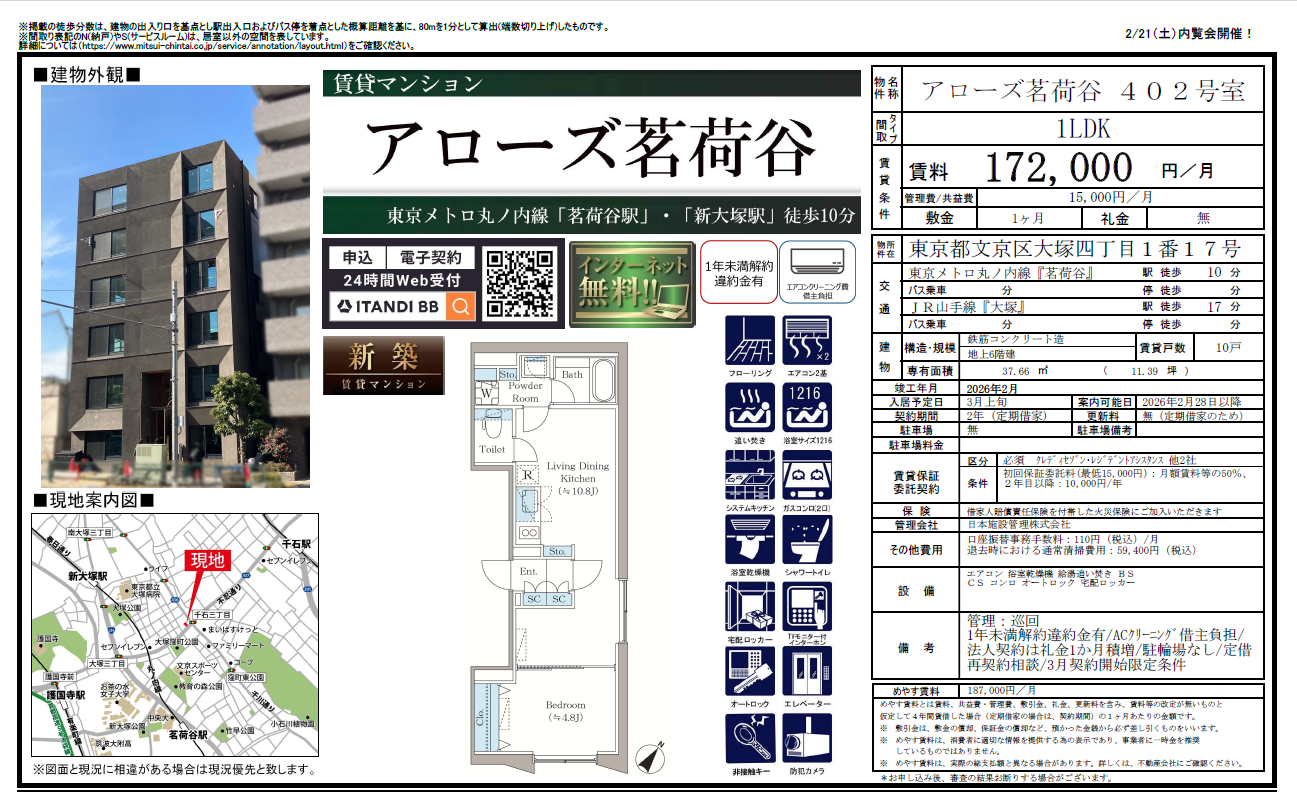Click the シャワートイレ icon
This screenshot has height=792, width=1297.
pos(807,540)
